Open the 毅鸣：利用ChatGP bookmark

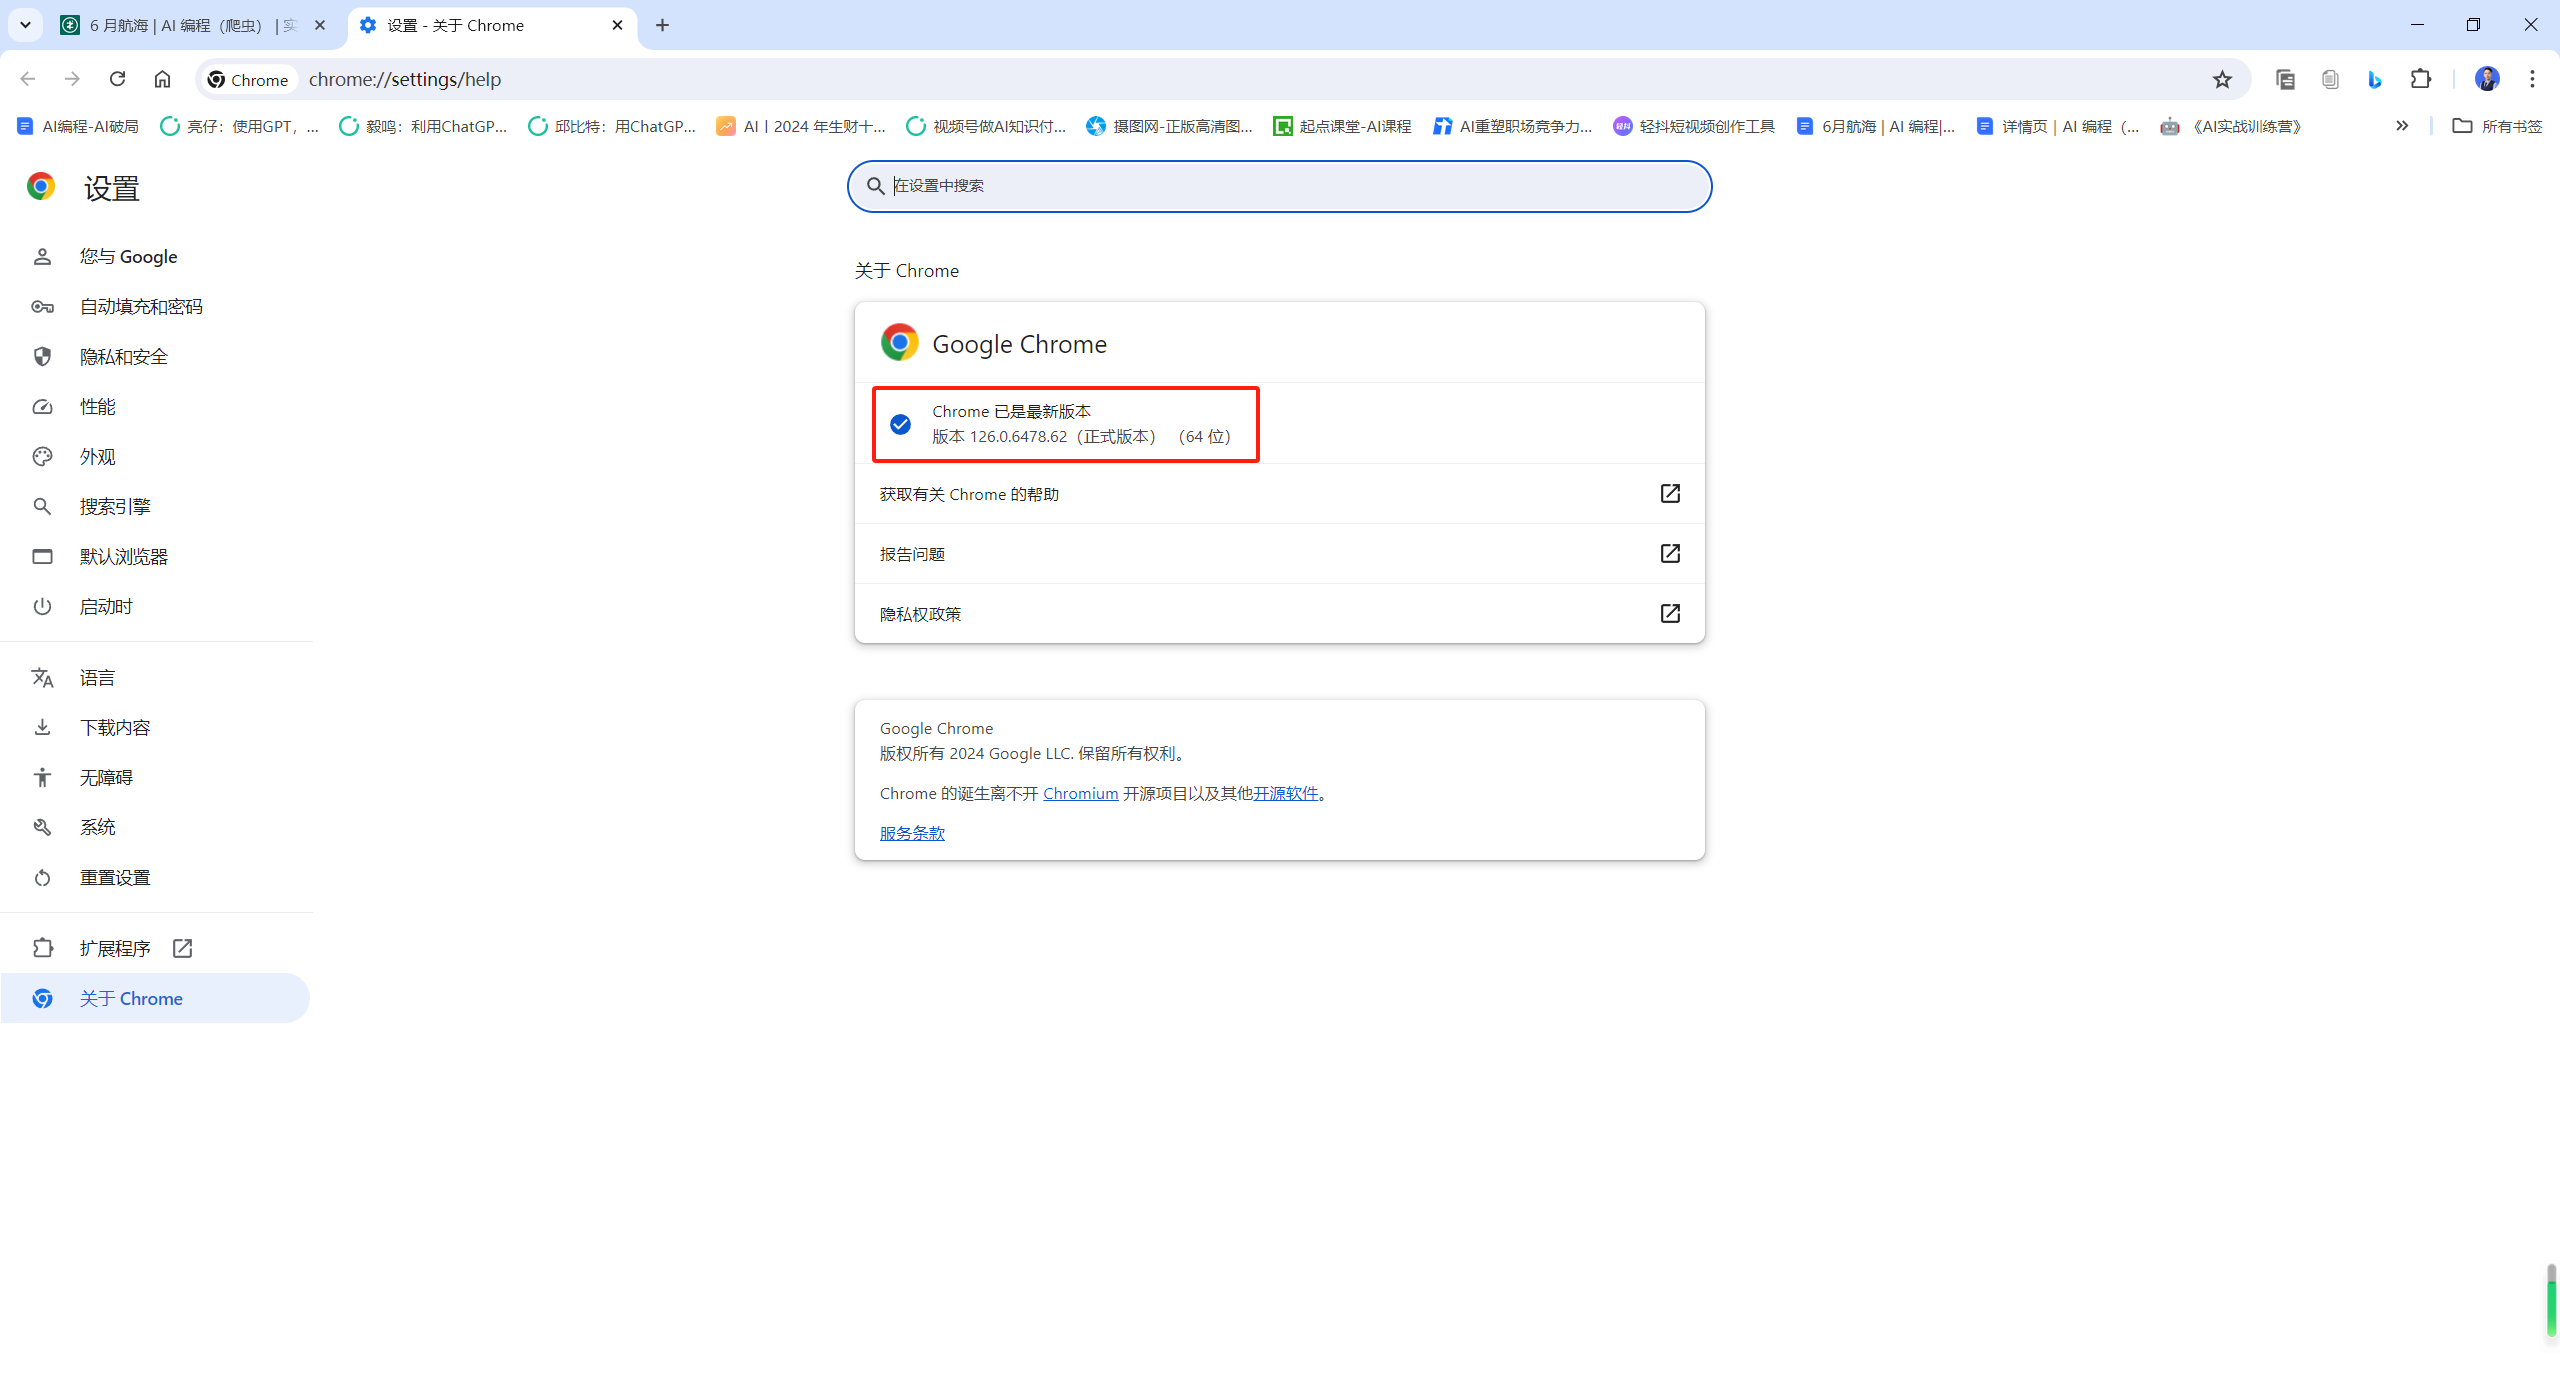click(424, 126)
